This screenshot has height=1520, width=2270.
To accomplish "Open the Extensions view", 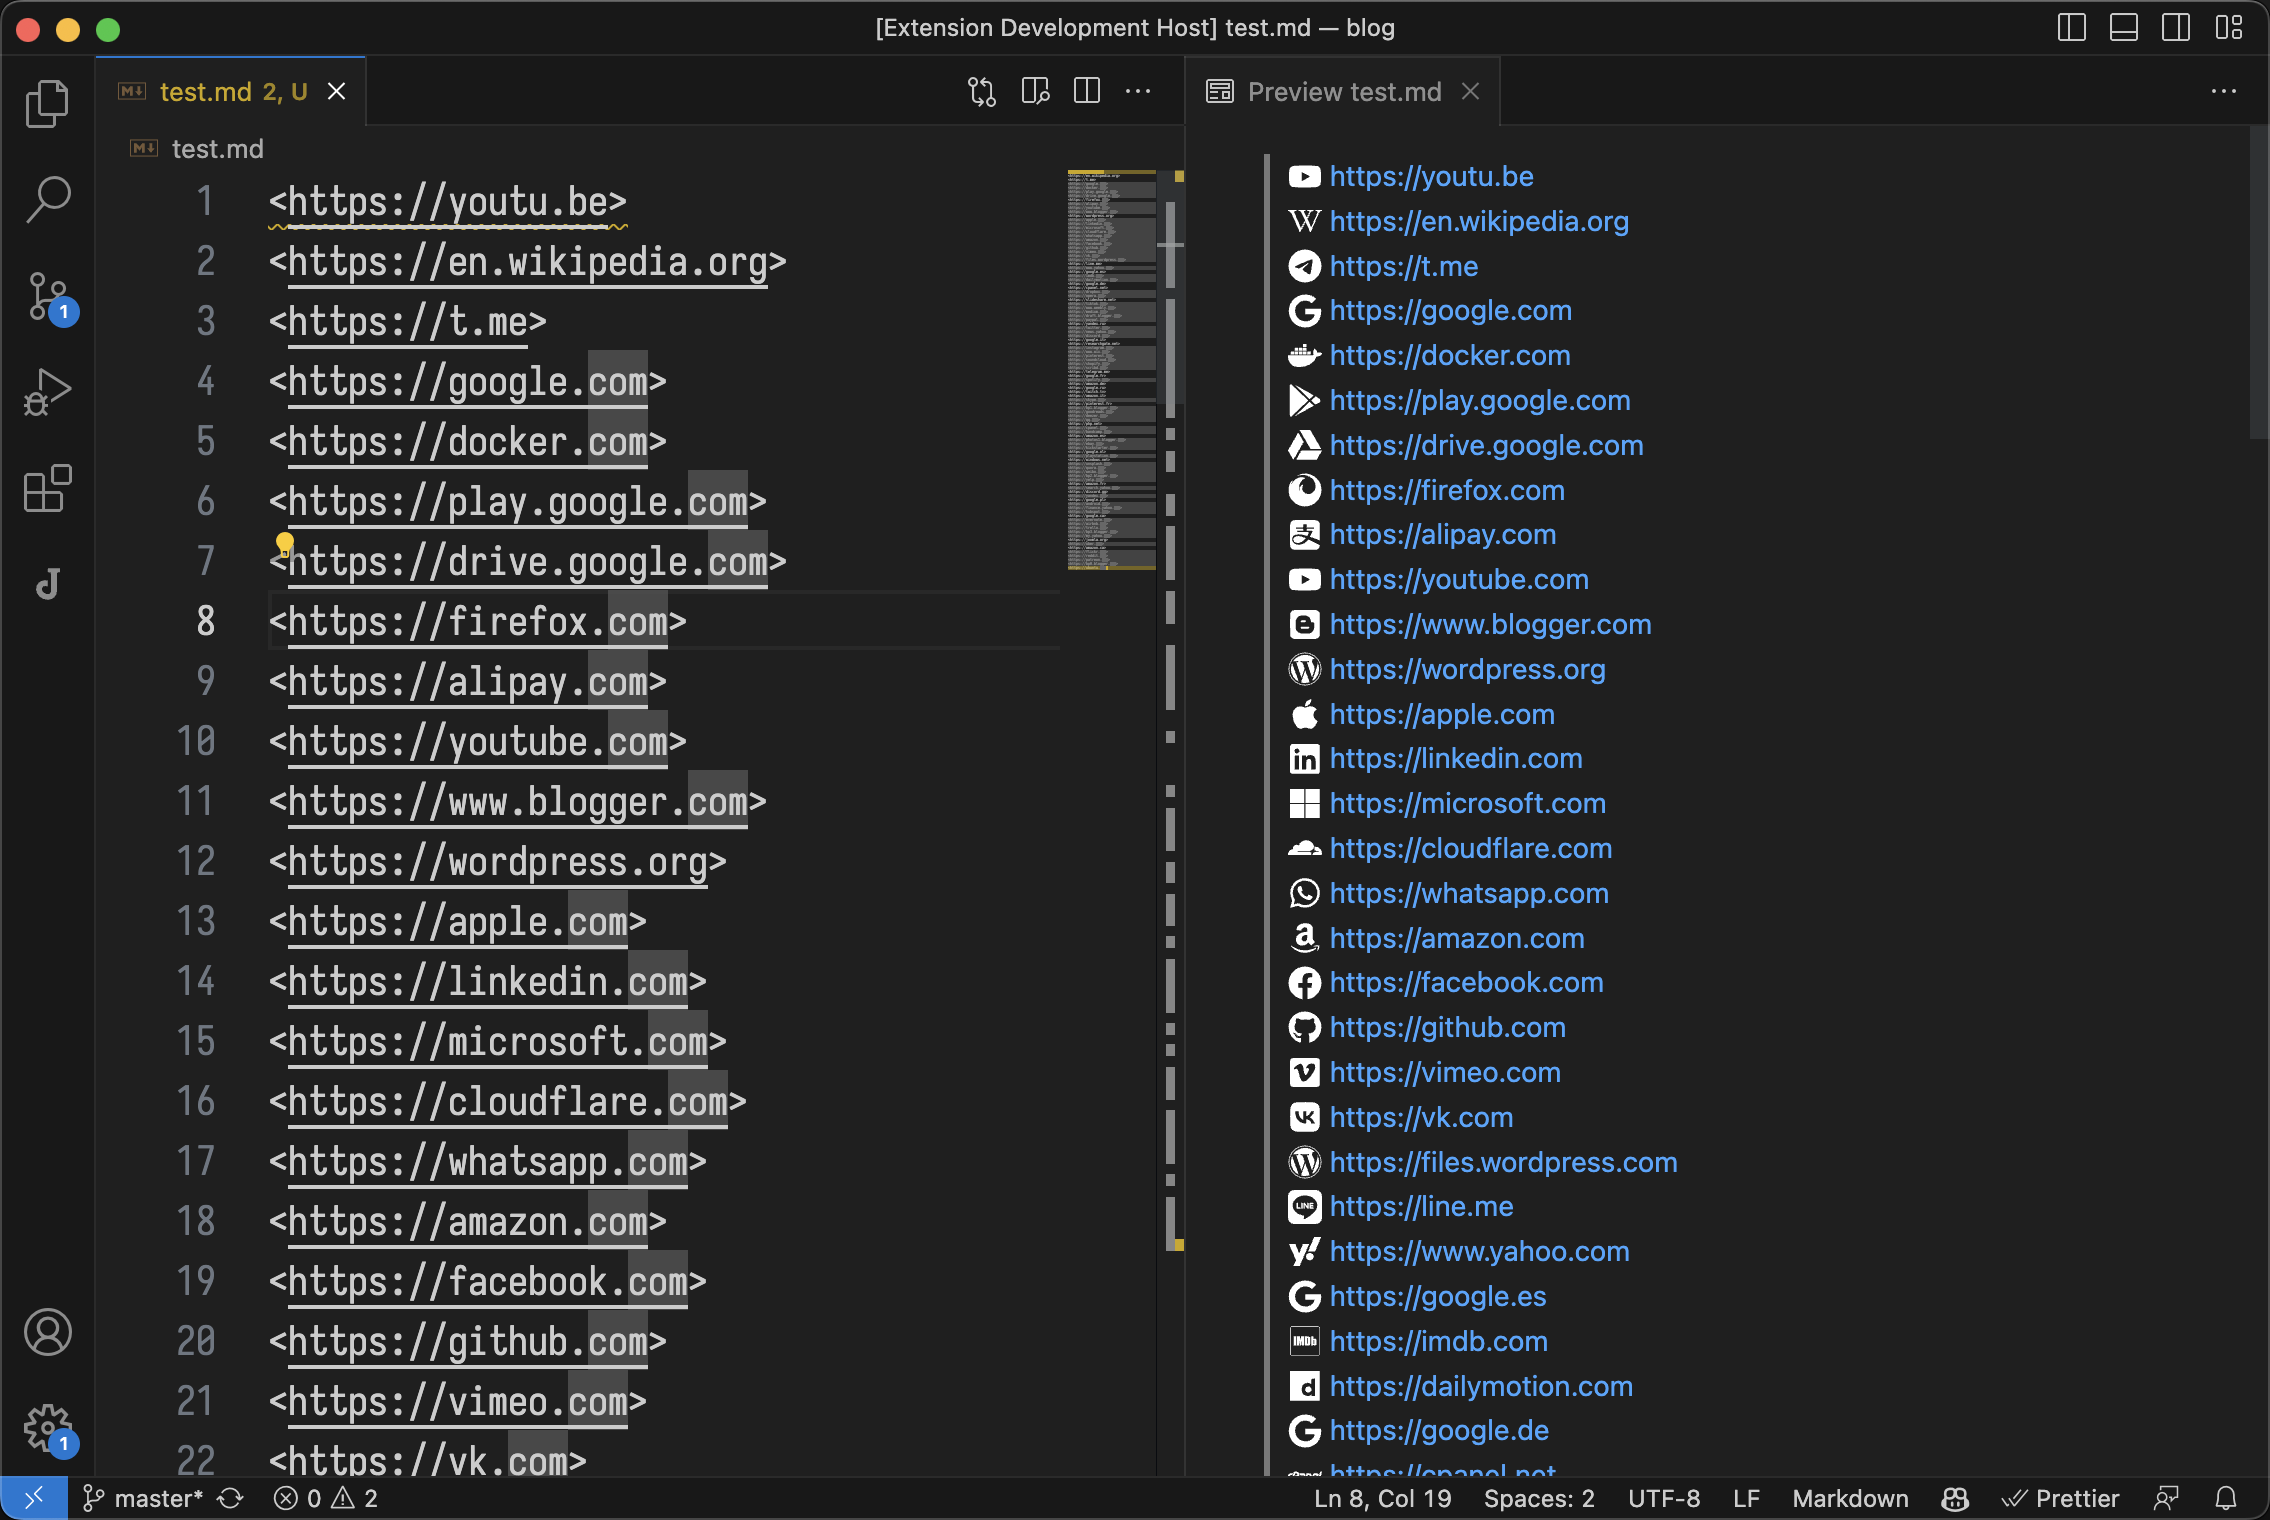I will click(47, 489).
